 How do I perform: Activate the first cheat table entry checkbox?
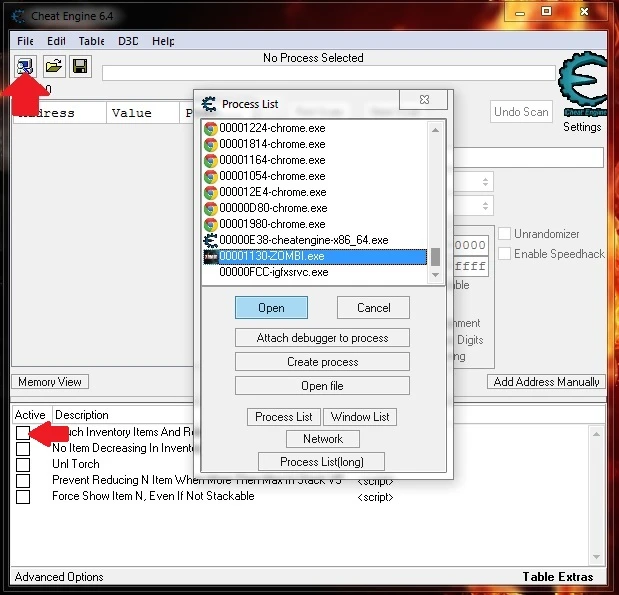[23, 432]
